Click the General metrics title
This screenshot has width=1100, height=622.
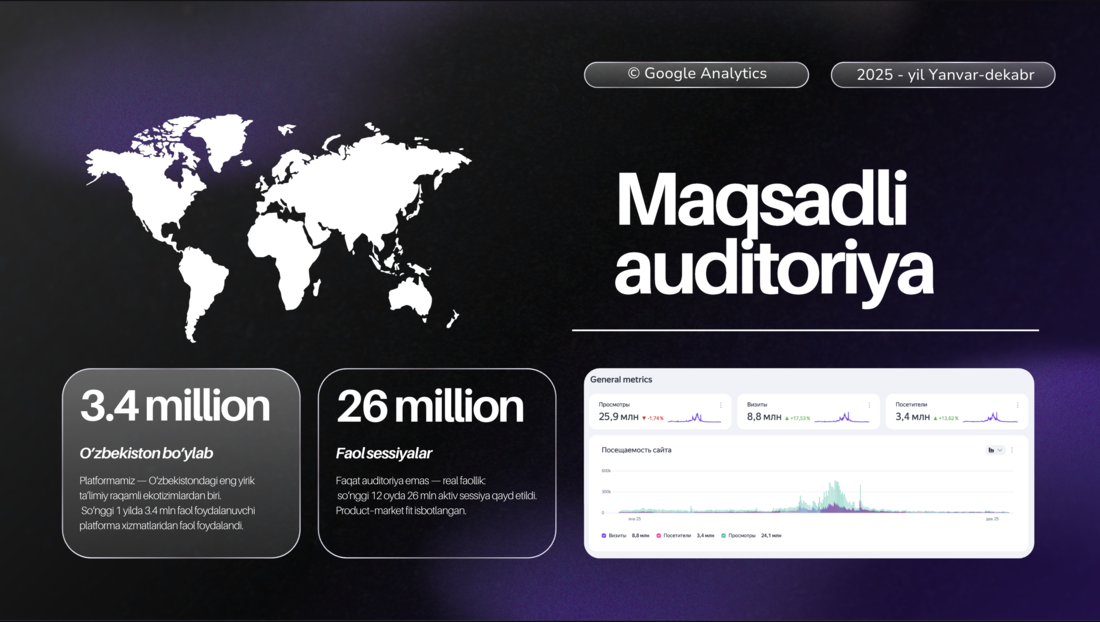coord(621,380)
